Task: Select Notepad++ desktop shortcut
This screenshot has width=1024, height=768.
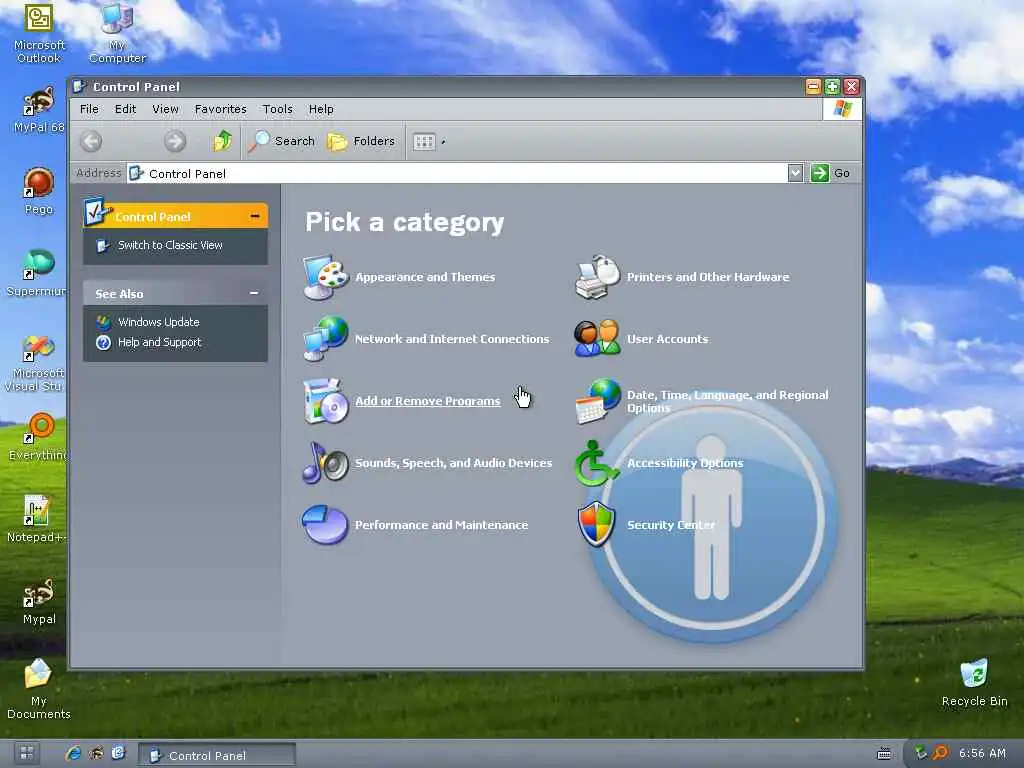Action: coord(37,519)
